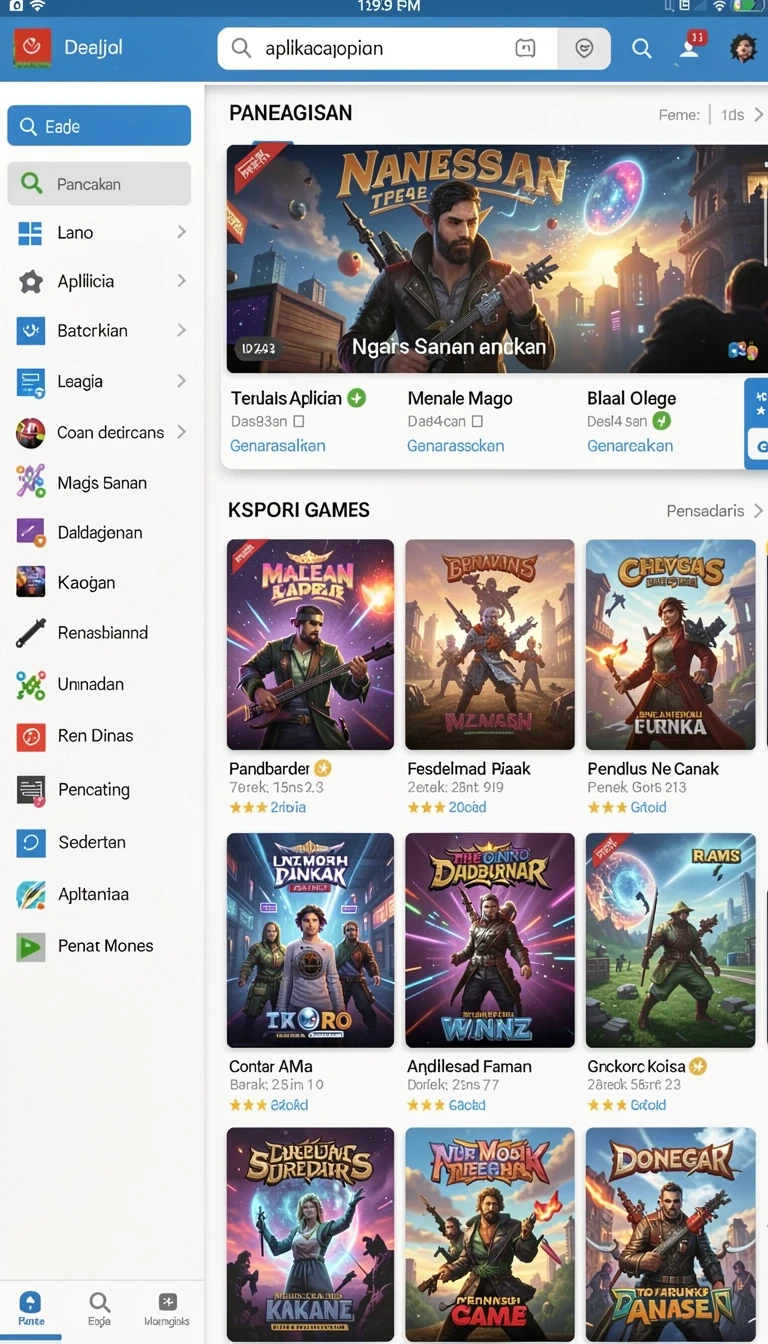Screen dimensions: 768x1344
Task: Click the white search icon in the header
Action: [x=642, y=48]
